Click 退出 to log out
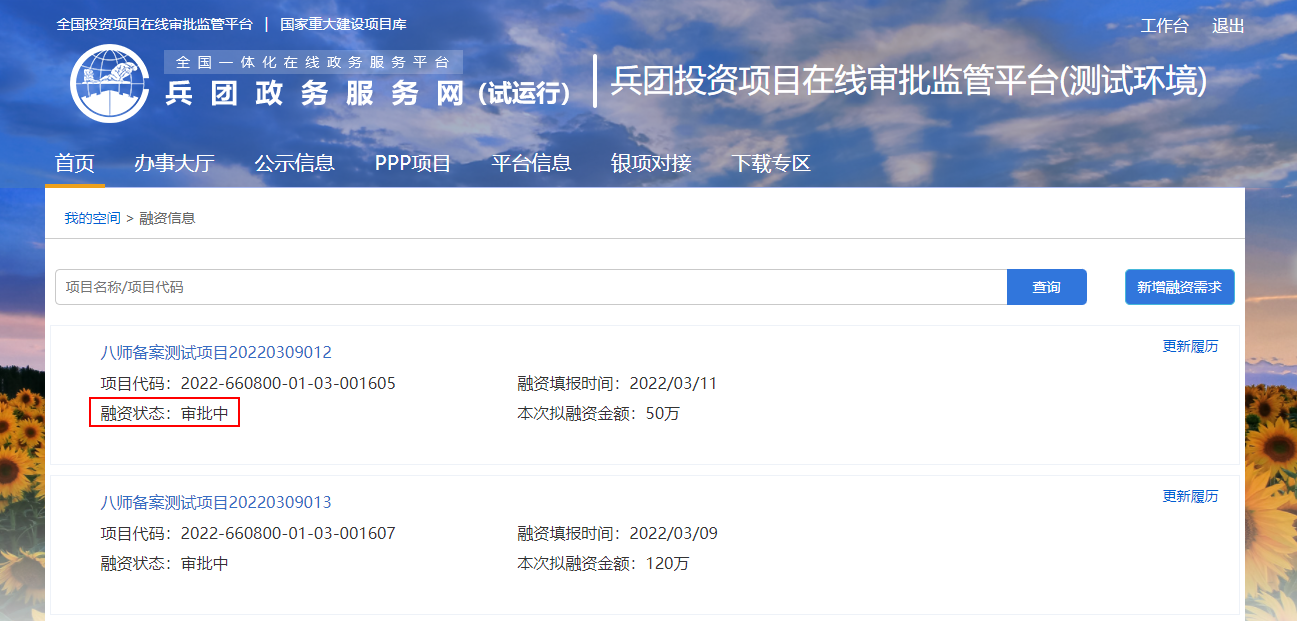The width and height of the screenshot is (1297, 621). point(1228,26)
